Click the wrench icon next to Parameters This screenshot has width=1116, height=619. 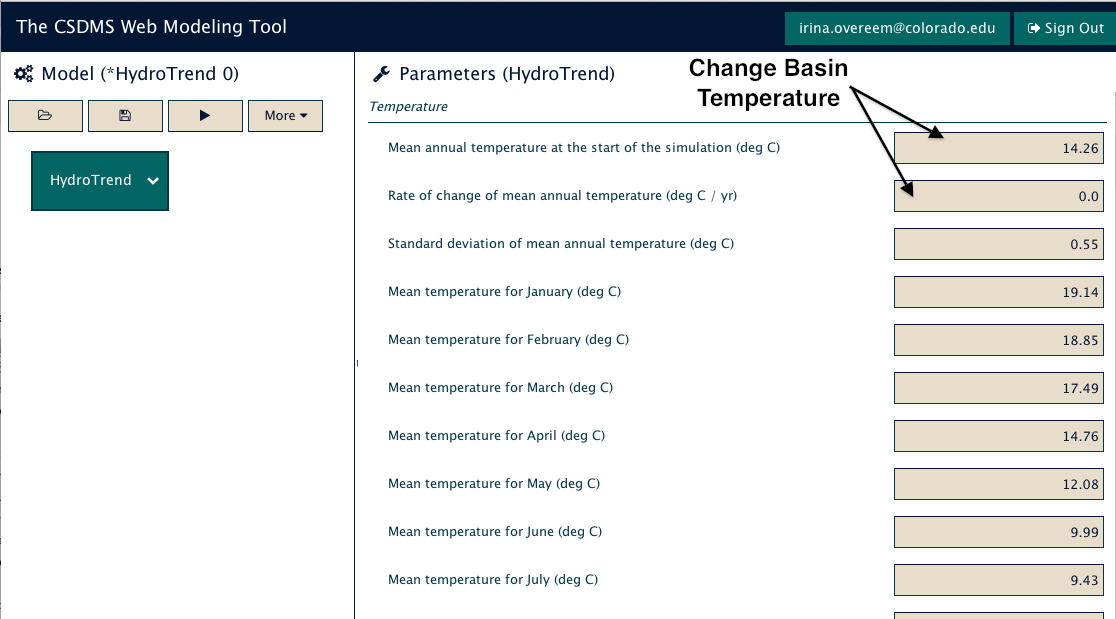coord(381,74)
